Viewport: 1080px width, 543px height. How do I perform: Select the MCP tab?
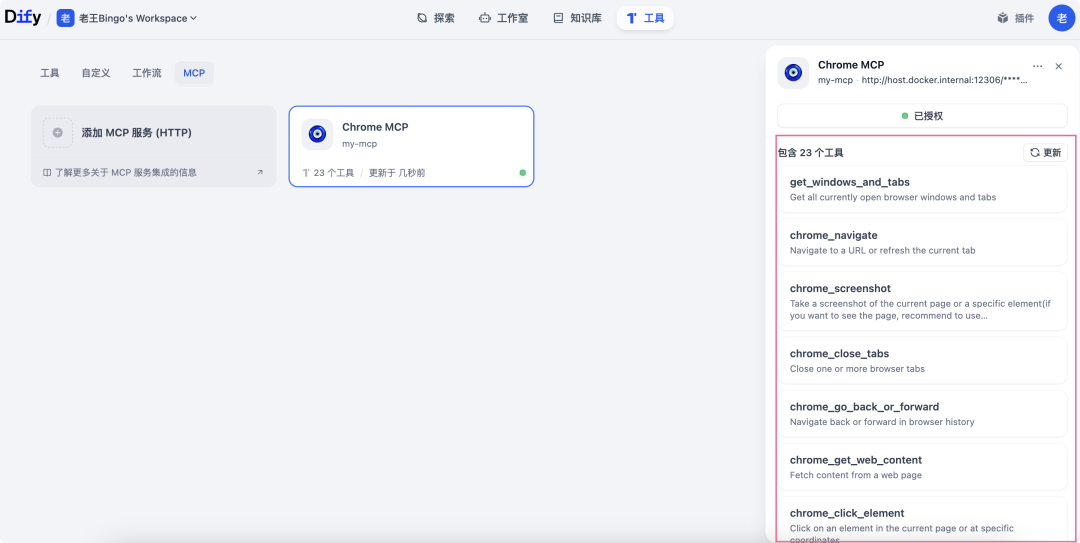[194, 73]
